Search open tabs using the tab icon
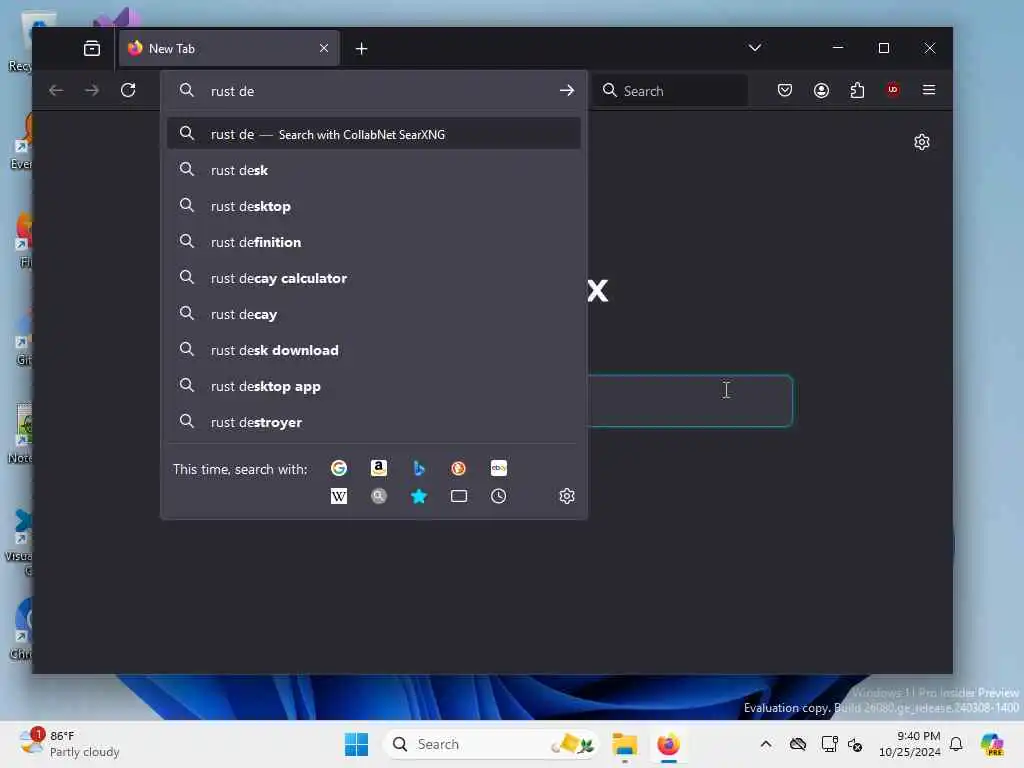The height and width of the screenshot is (768, 1024). 458,496
